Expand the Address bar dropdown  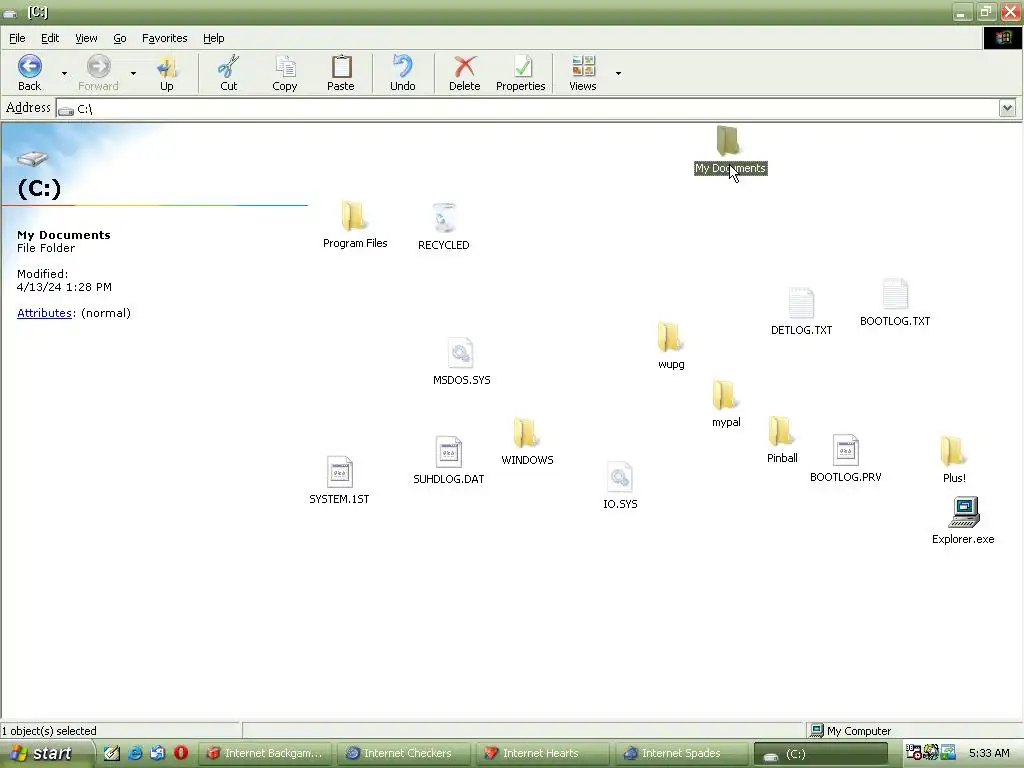(1007, 108)
